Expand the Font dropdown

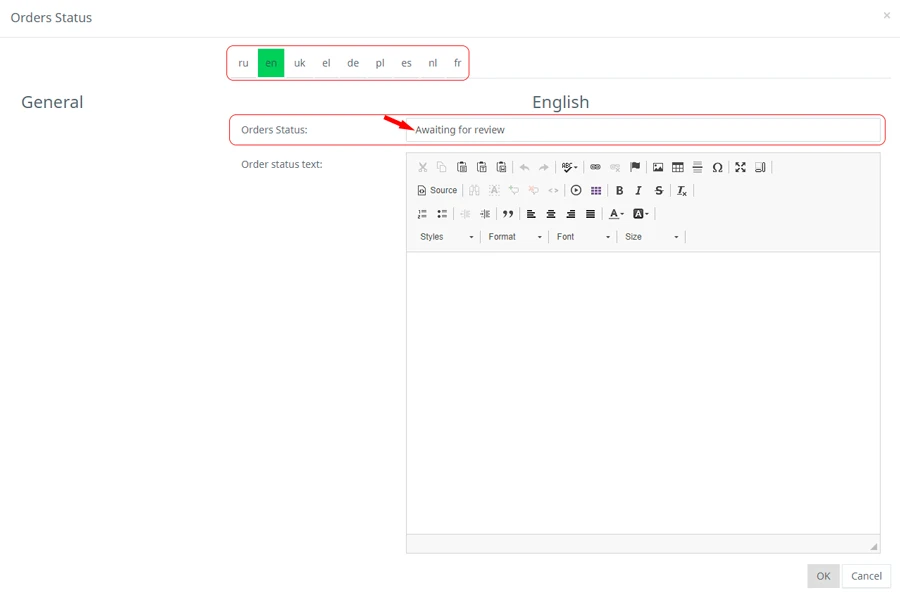pyautogui.click(x=583, y=237)
